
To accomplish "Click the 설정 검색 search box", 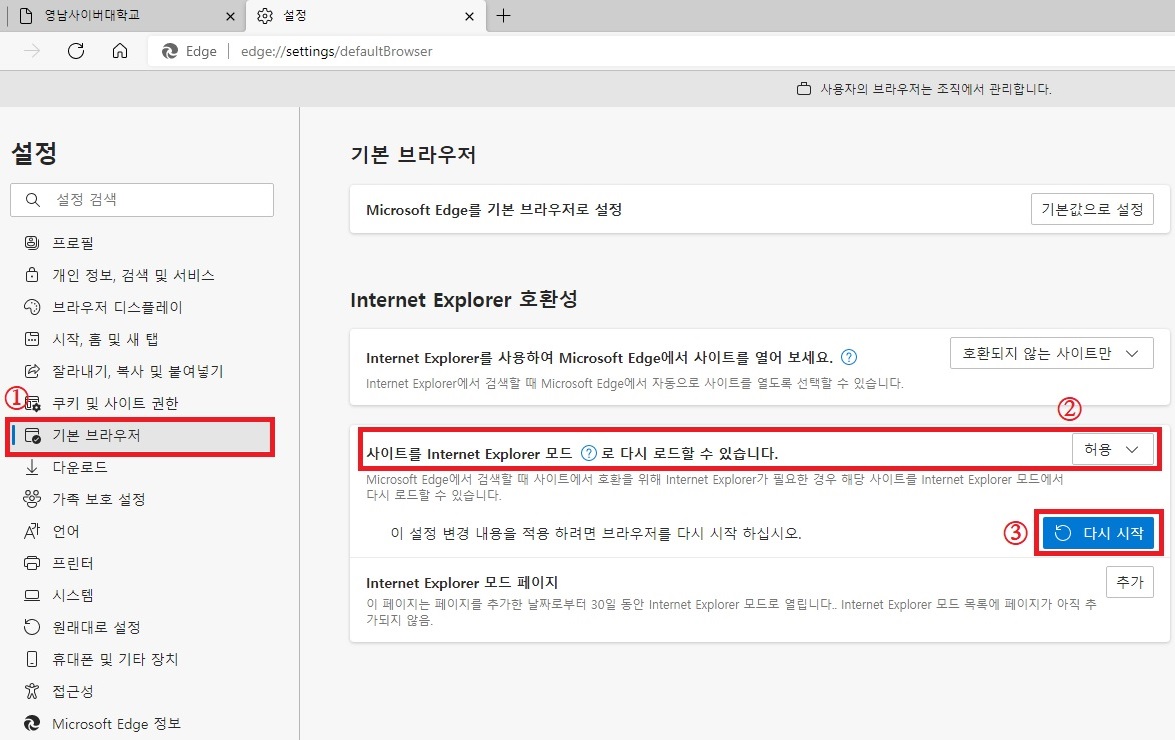I will 142,200.
